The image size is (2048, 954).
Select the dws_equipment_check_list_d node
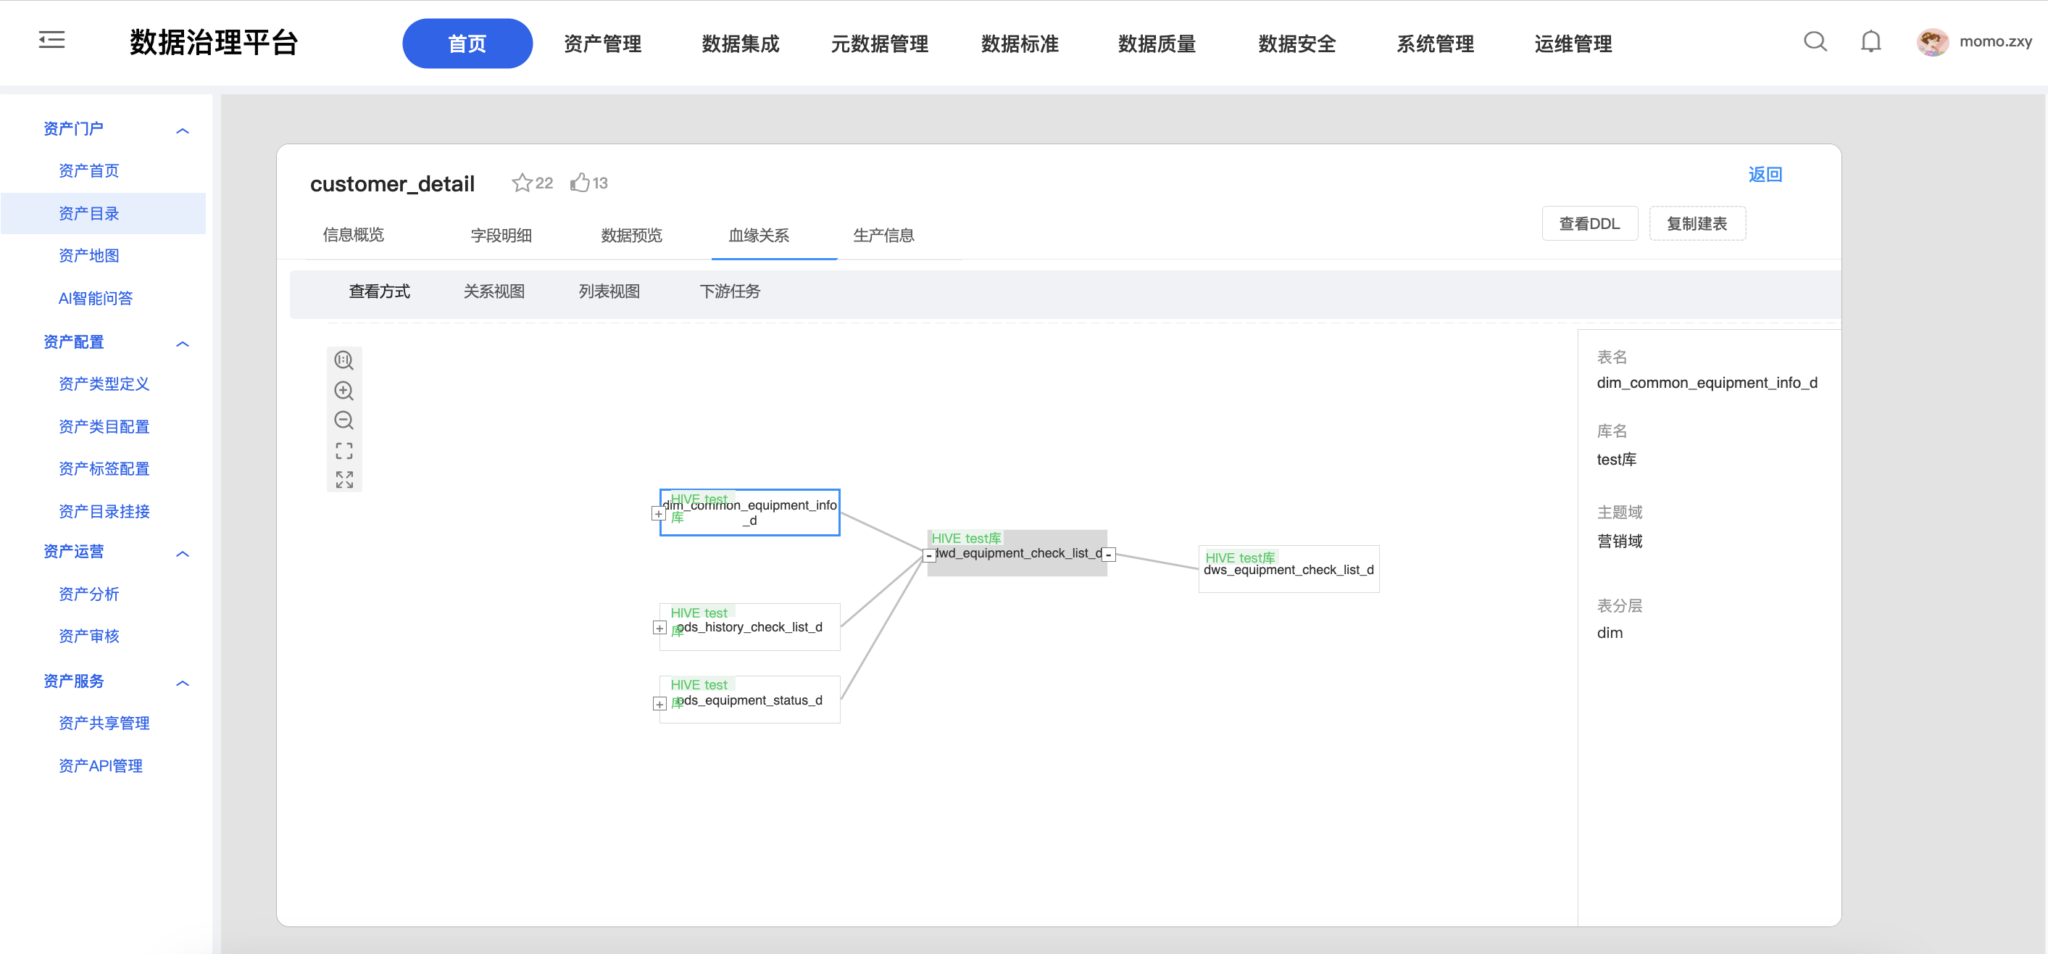click(x=1288, y=569)
